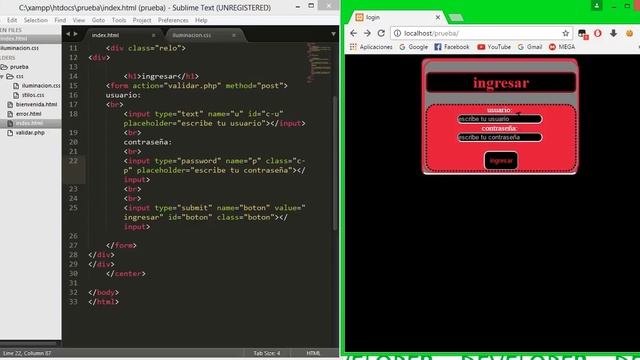Image resolution: width=640 pixels, height=360 pixels.
Task: Click the Chrome profile icon
Action: (597, 6)
